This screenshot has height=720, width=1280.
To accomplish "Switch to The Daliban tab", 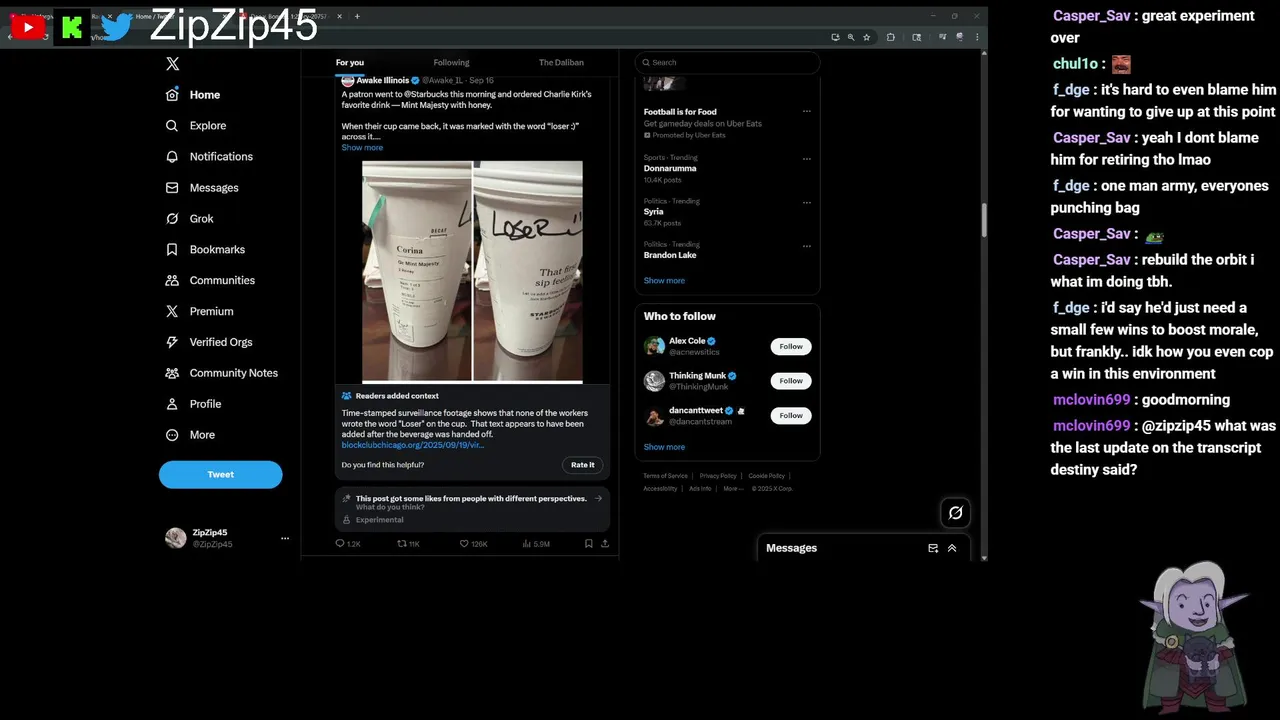I will click(x=561, y=63).
